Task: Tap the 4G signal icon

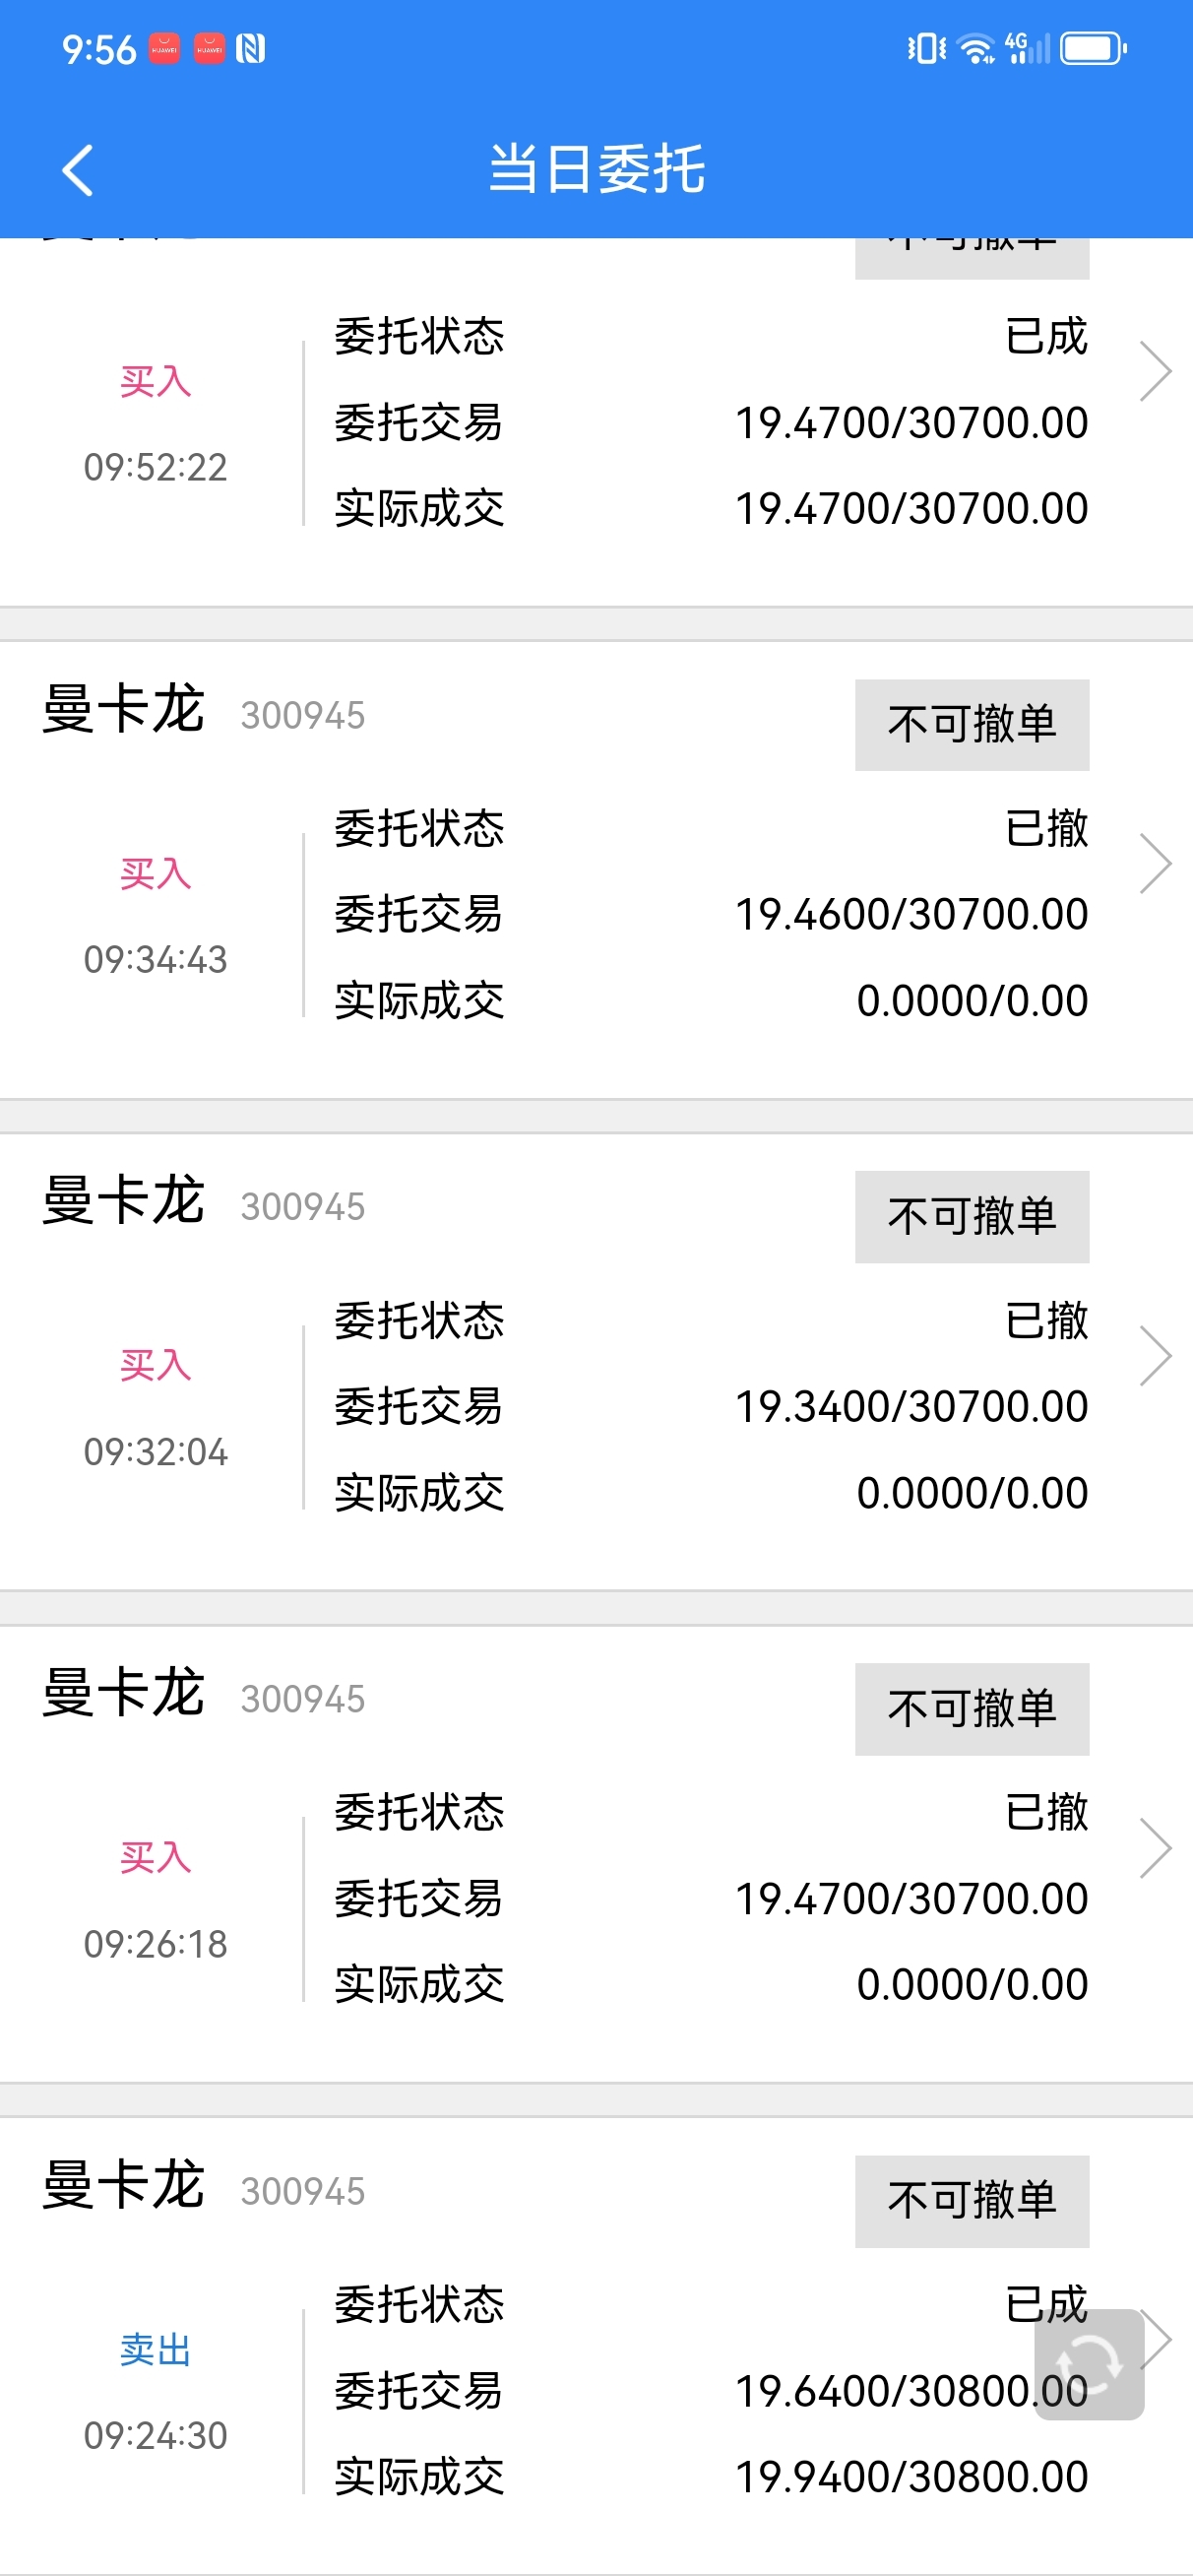Action: pyautogui.click(x=1028, y=48)
